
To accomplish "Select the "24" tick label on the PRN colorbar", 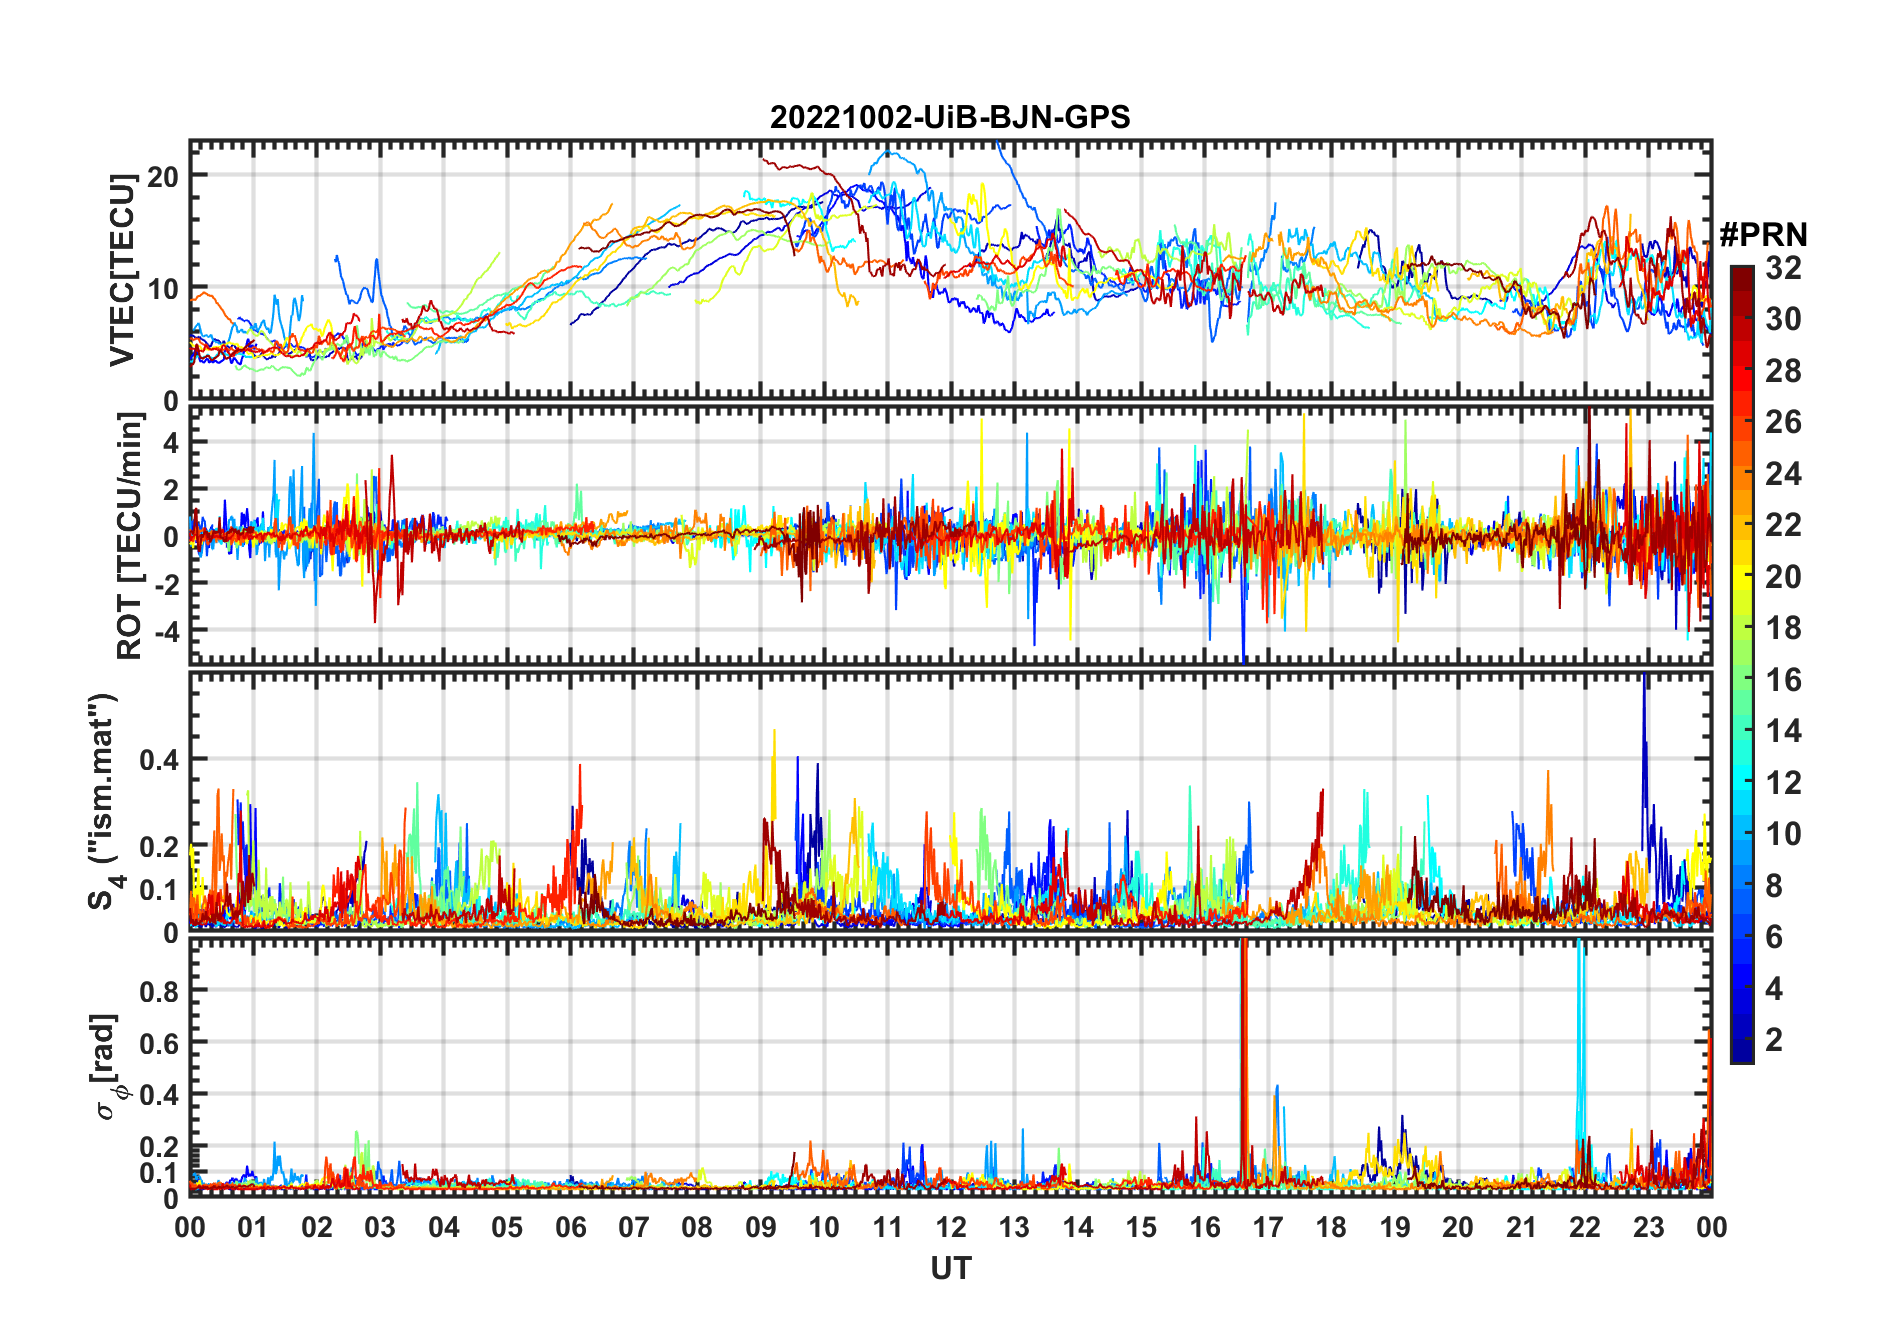I will click(1783, 474).
